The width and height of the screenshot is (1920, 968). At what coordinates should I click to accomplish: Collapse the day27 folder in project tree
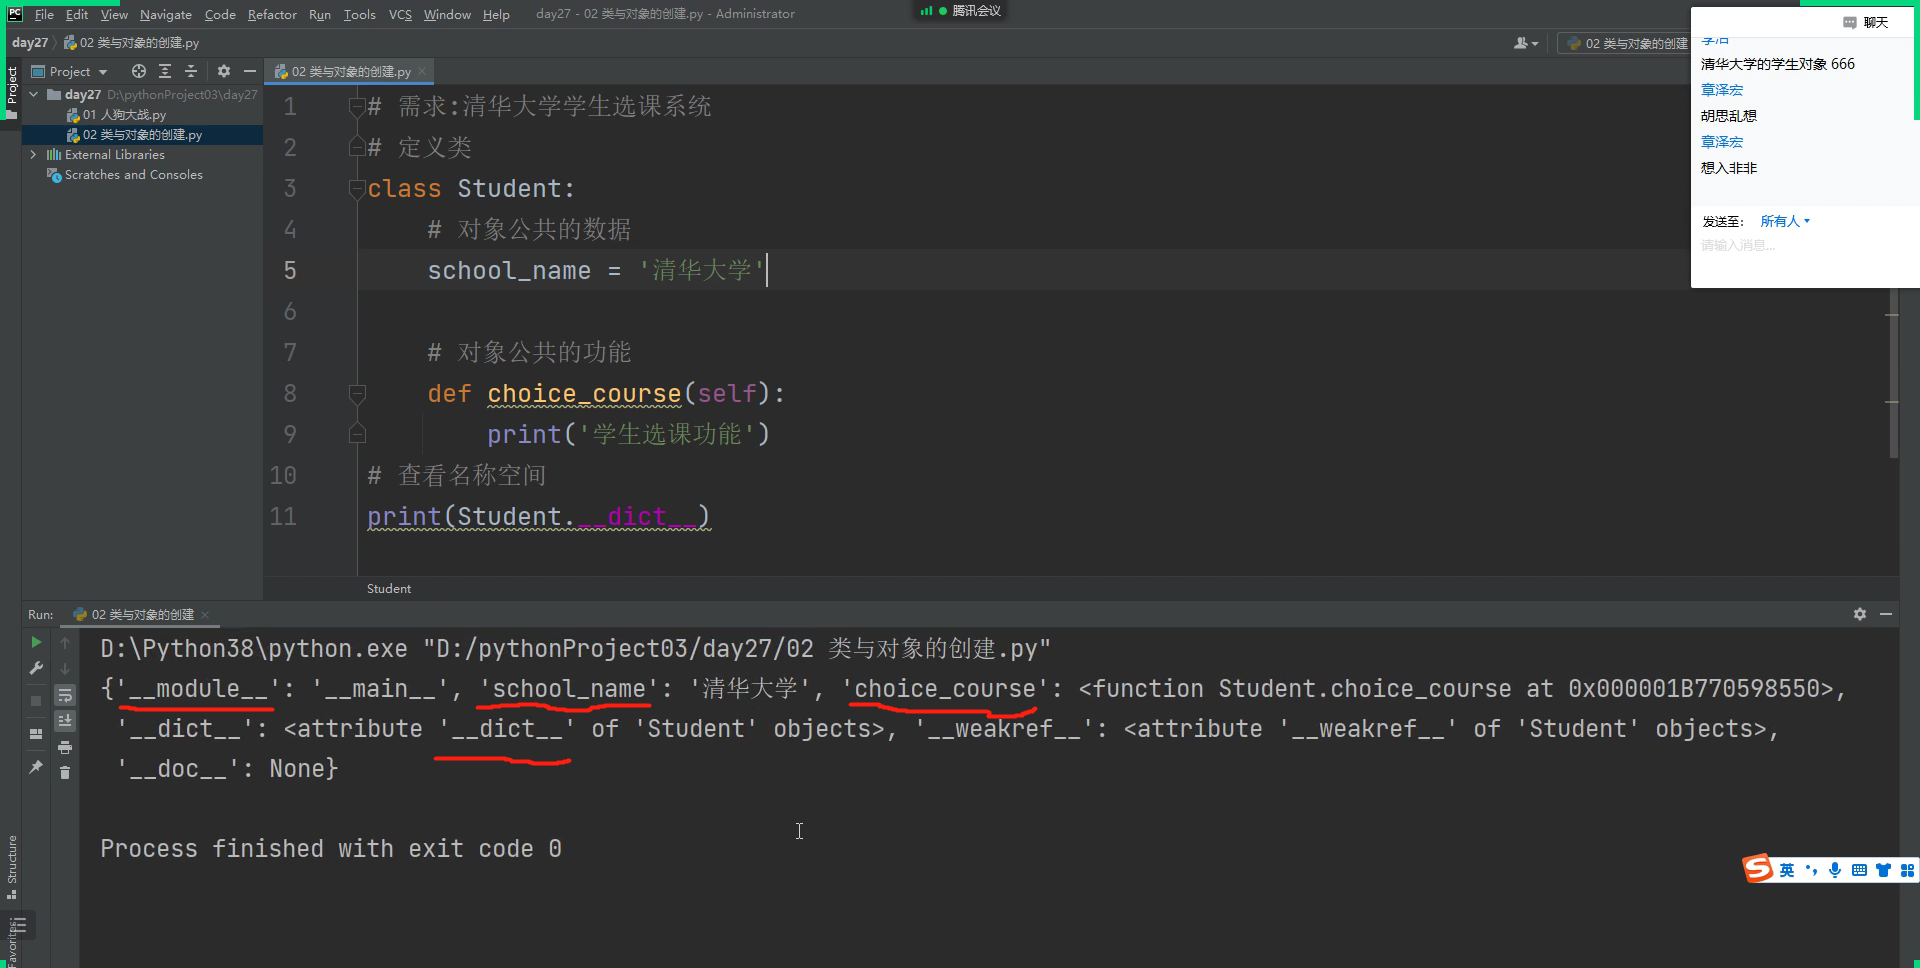click(34, 94)
